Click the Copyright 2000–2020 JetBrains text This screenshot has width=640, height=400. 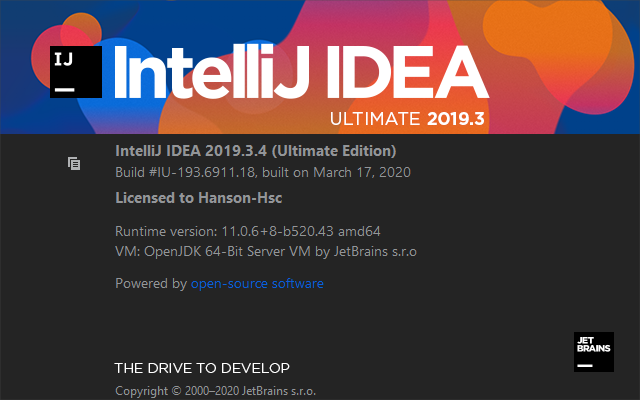pos(216,391)
